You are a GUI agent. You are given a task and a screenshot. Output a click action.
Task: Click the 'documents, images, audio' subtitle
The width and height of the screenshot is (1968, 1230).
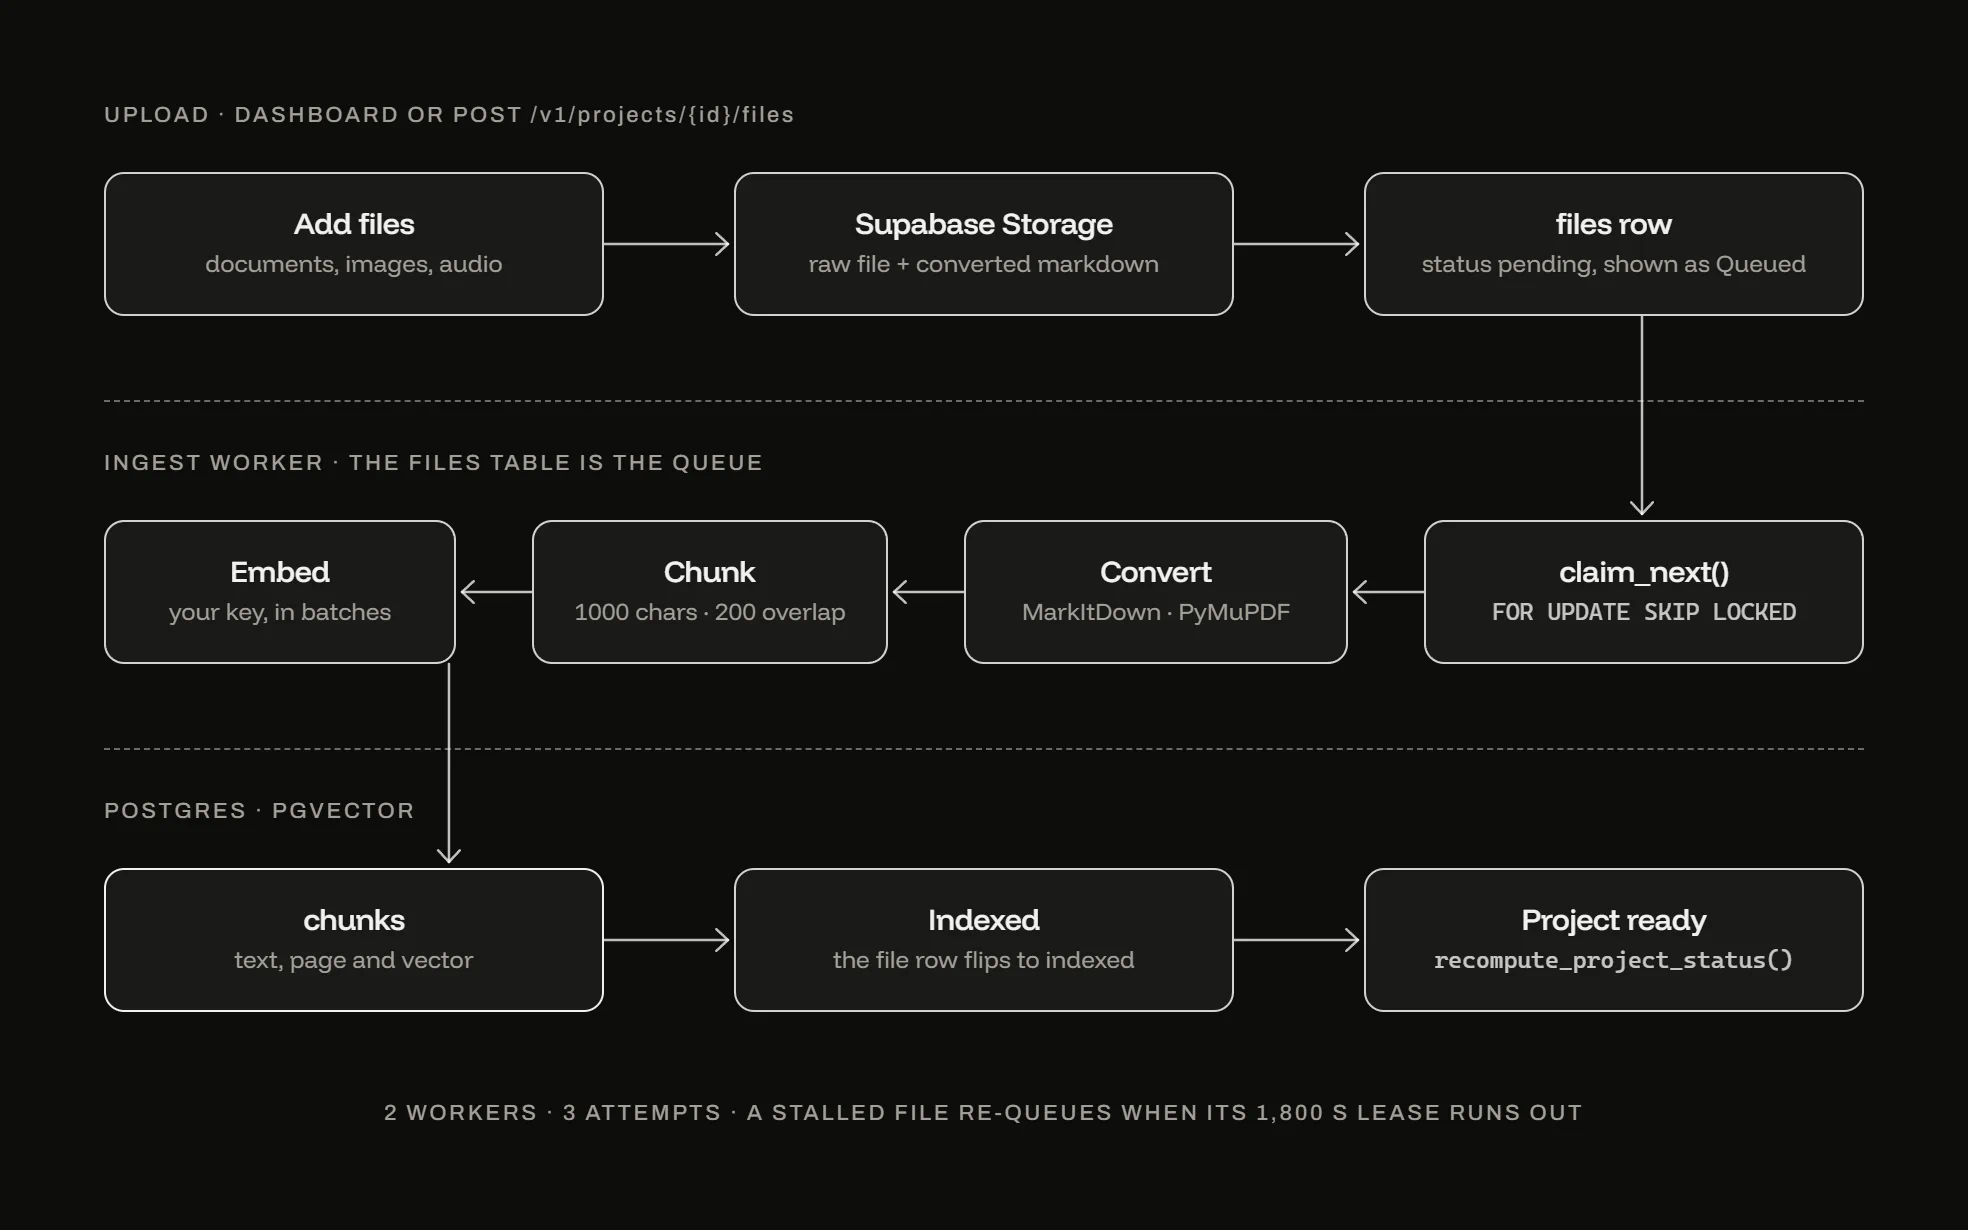click(354, 264)
